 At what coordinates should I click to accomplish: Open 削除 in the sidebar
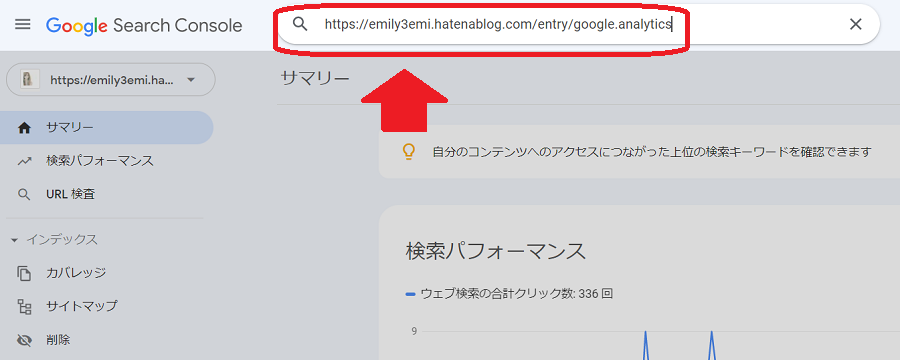coord(107,340)
